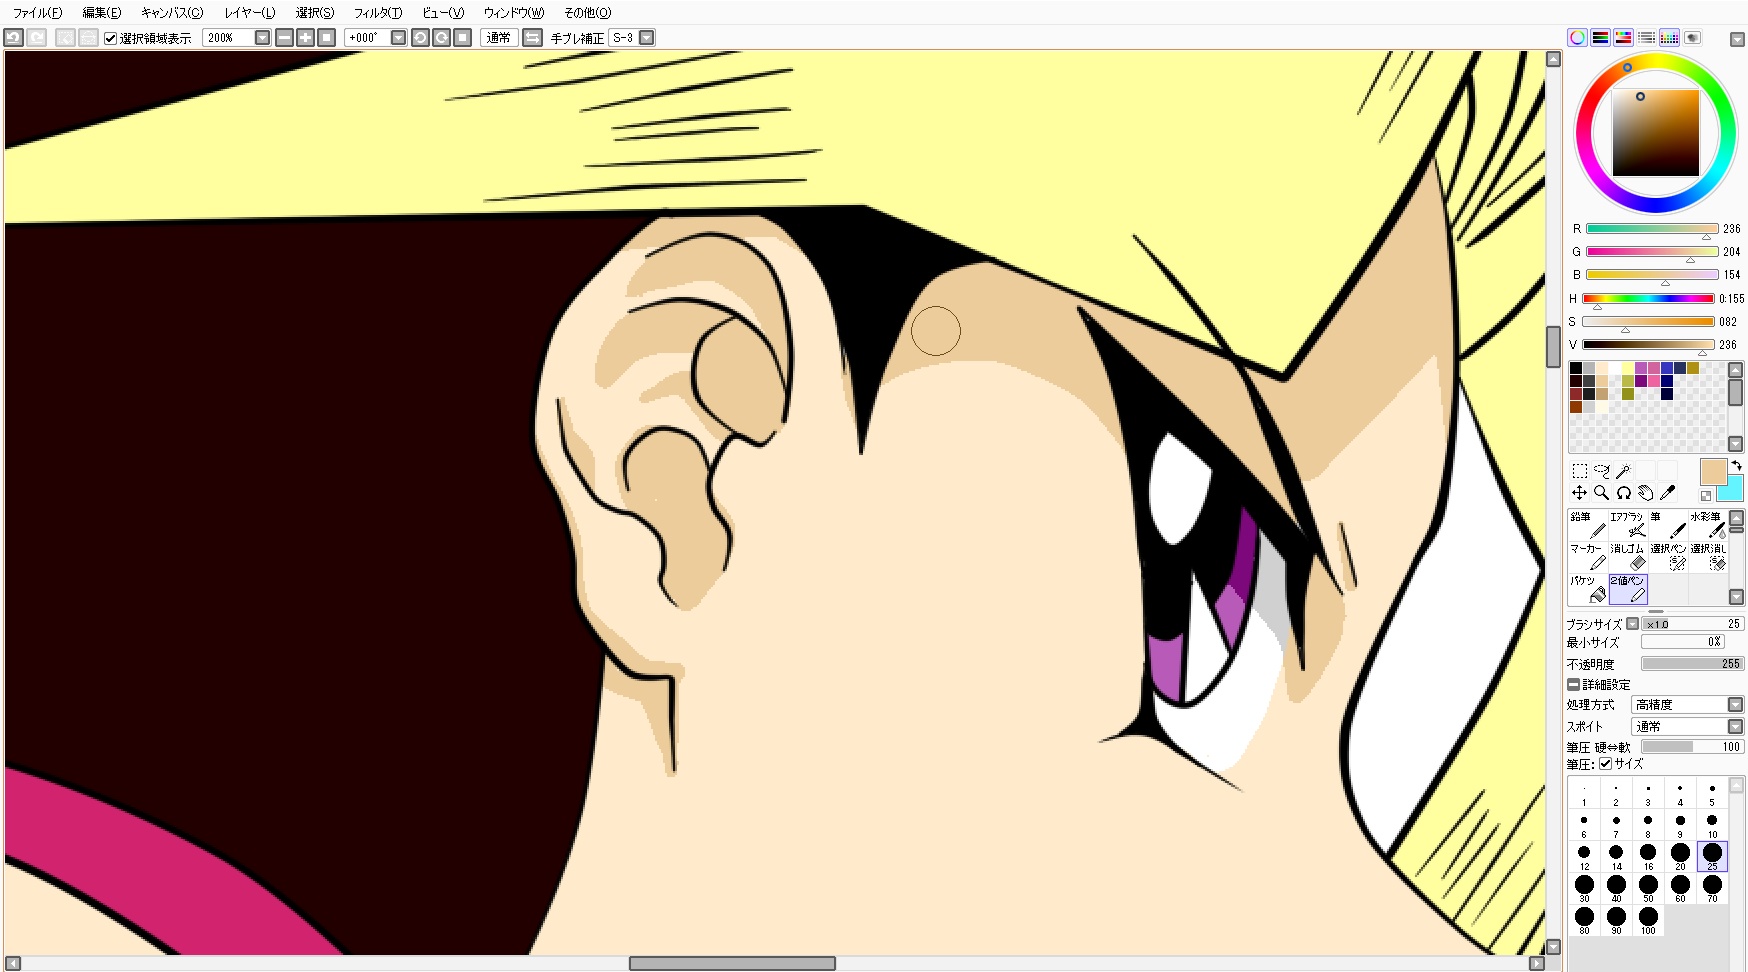Click the H hue slider
The height and width of the screenshot is (972, 1748).
pyautogui.click(x=1648, y=298)
